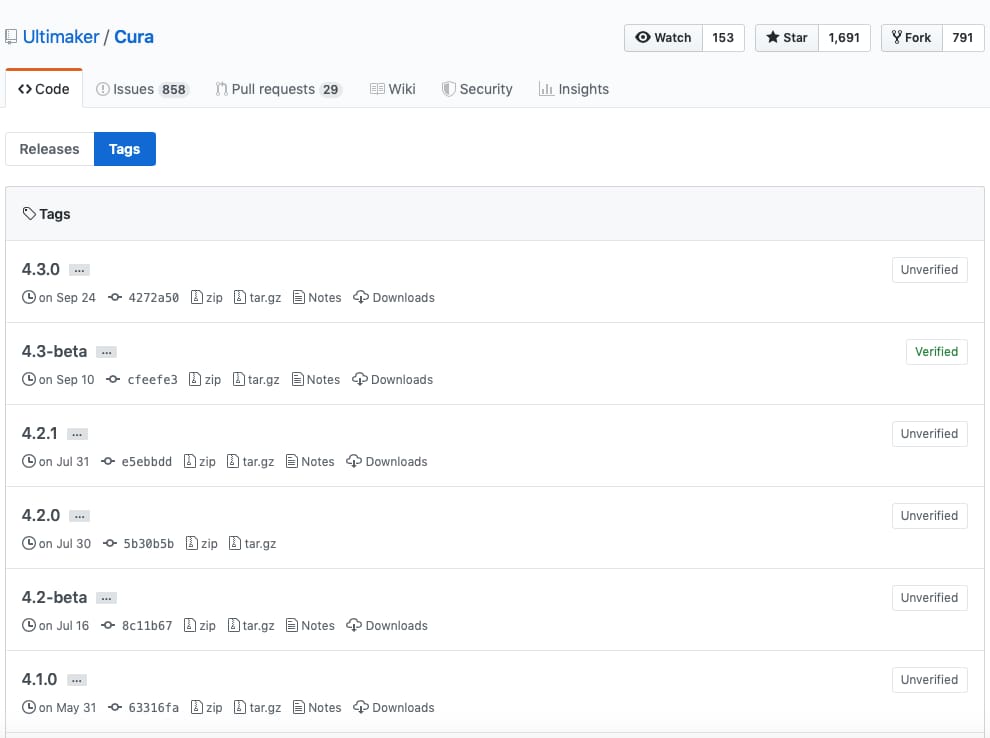Screen dimensions: 990x738
Task: Expand the ellipsis next to 4.3-beta
Action: click(x=106, y=352)
